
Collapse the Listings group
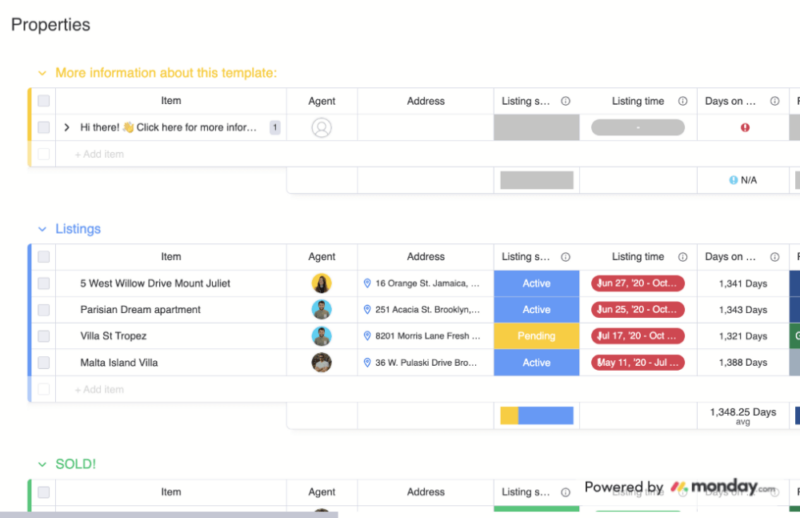point(42,229)
